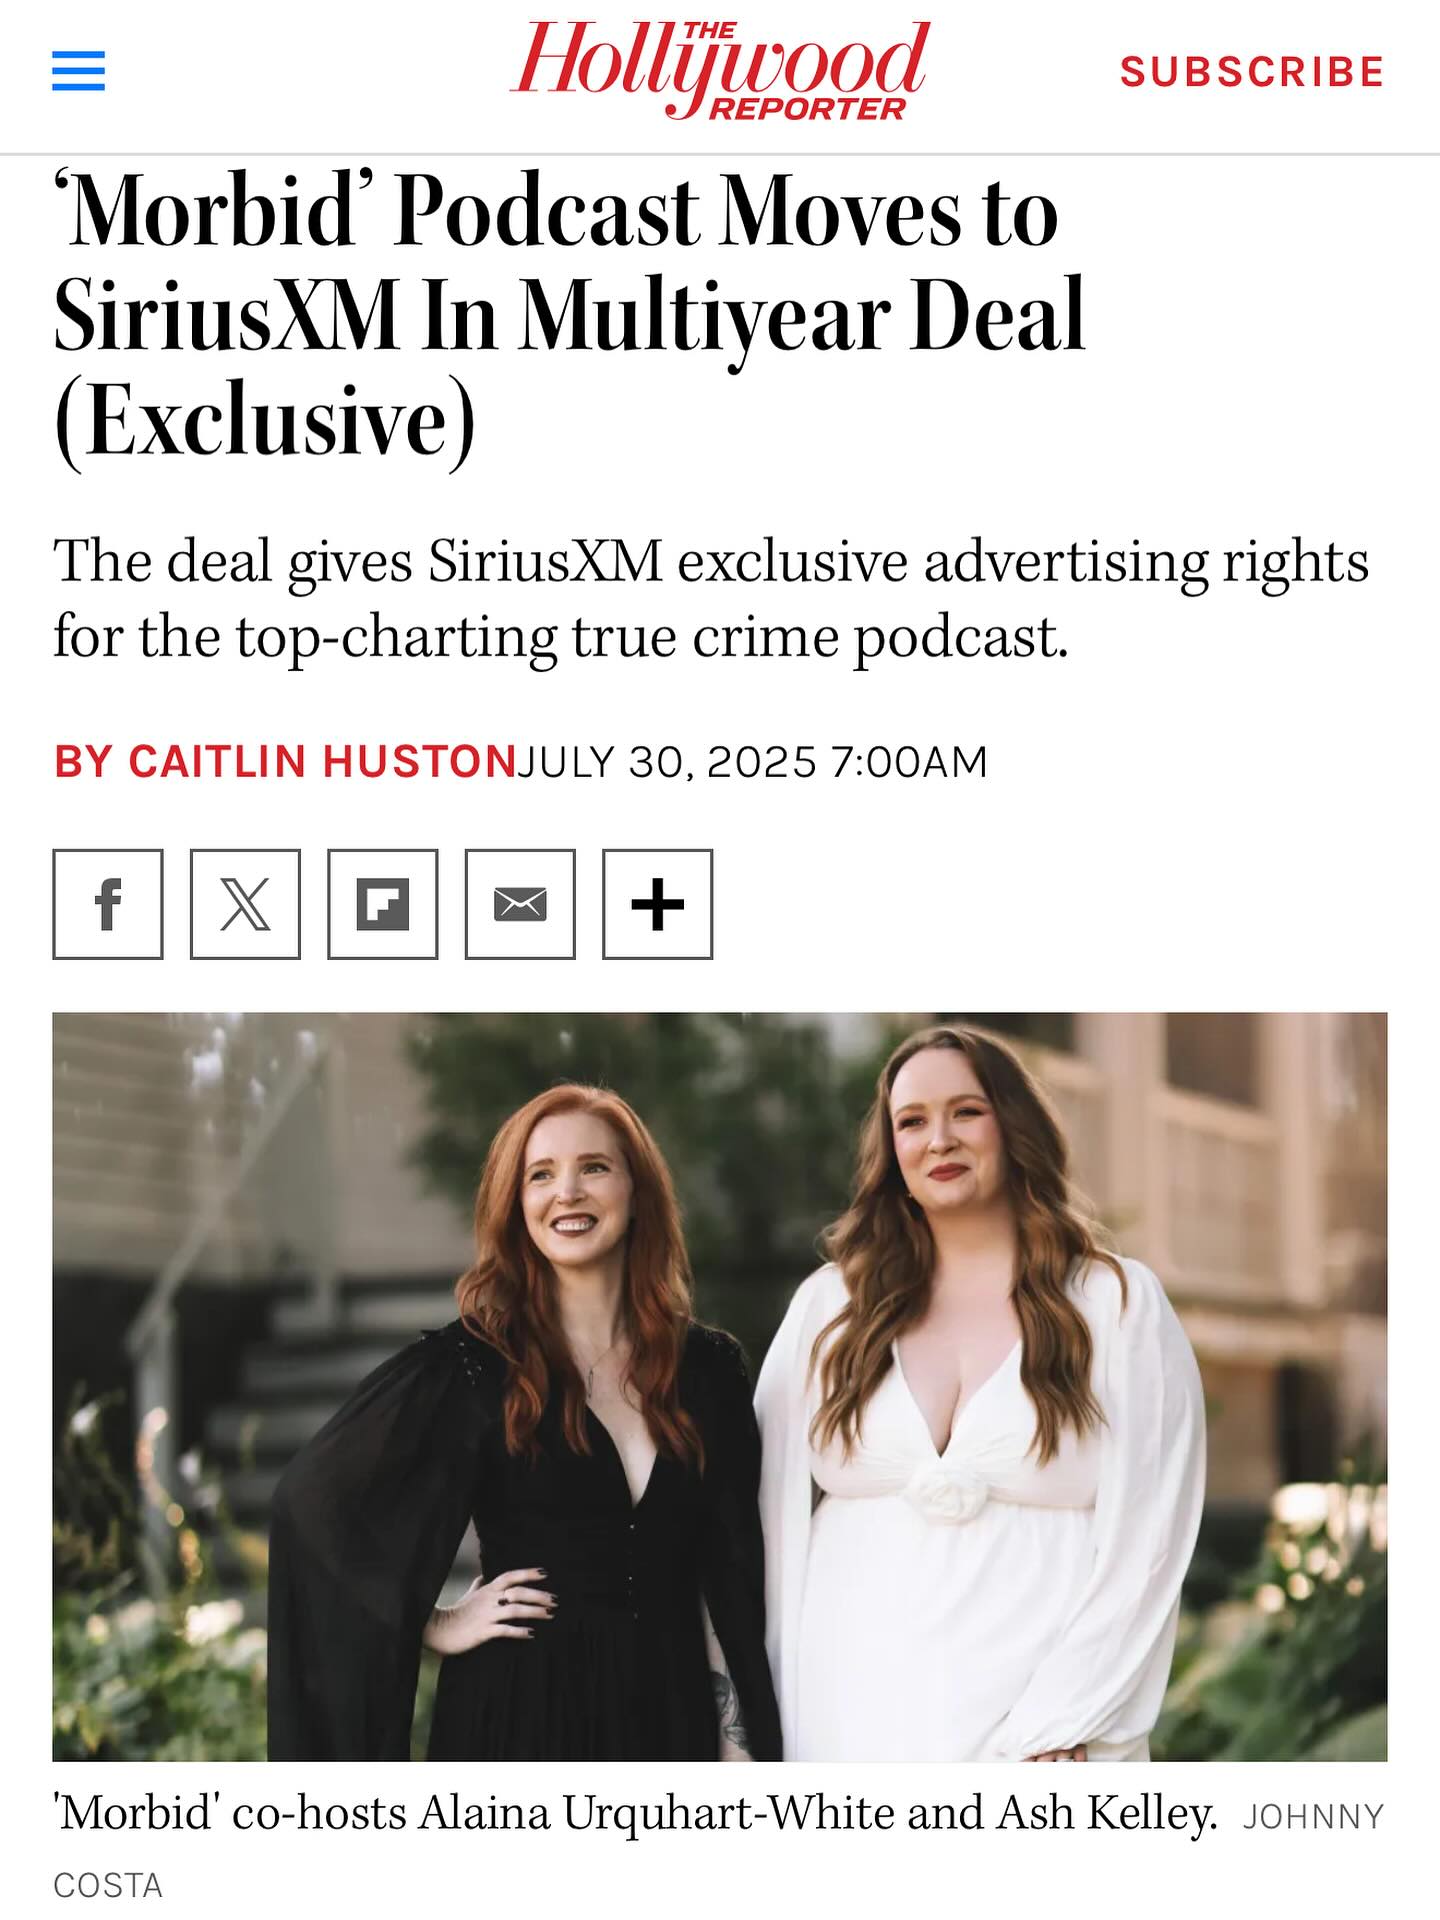Share article on Facebook
This screenshot has width=1440, height=1920.
108,904
